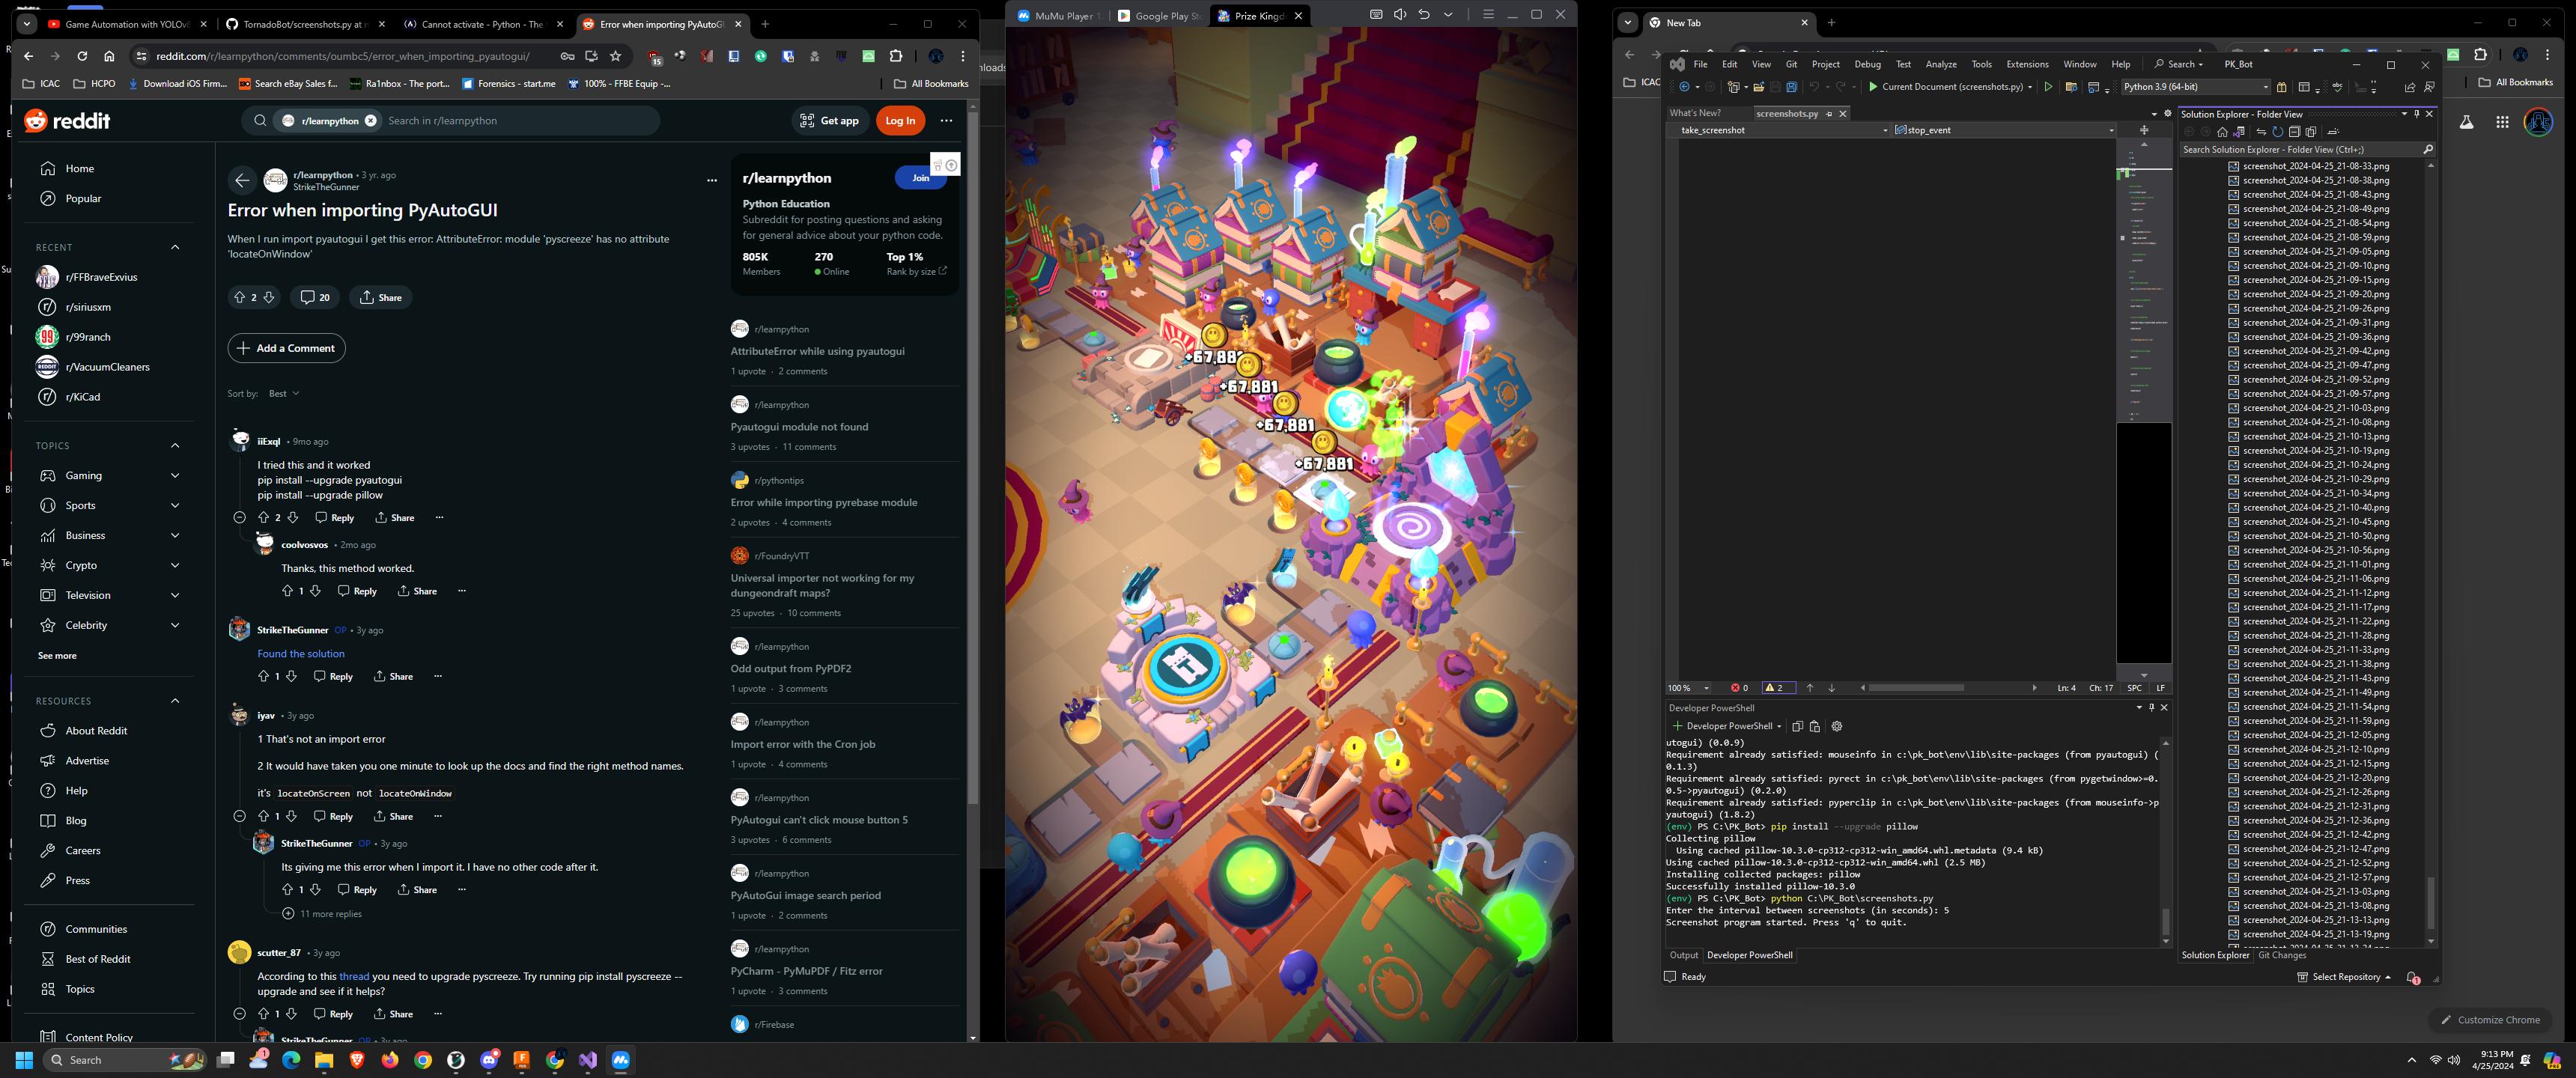The width and height of the screenshot is (2576, 1078).
Task: Collapse iiExql's comment thread
Action: pyautogui.click(x=239, y=518)
